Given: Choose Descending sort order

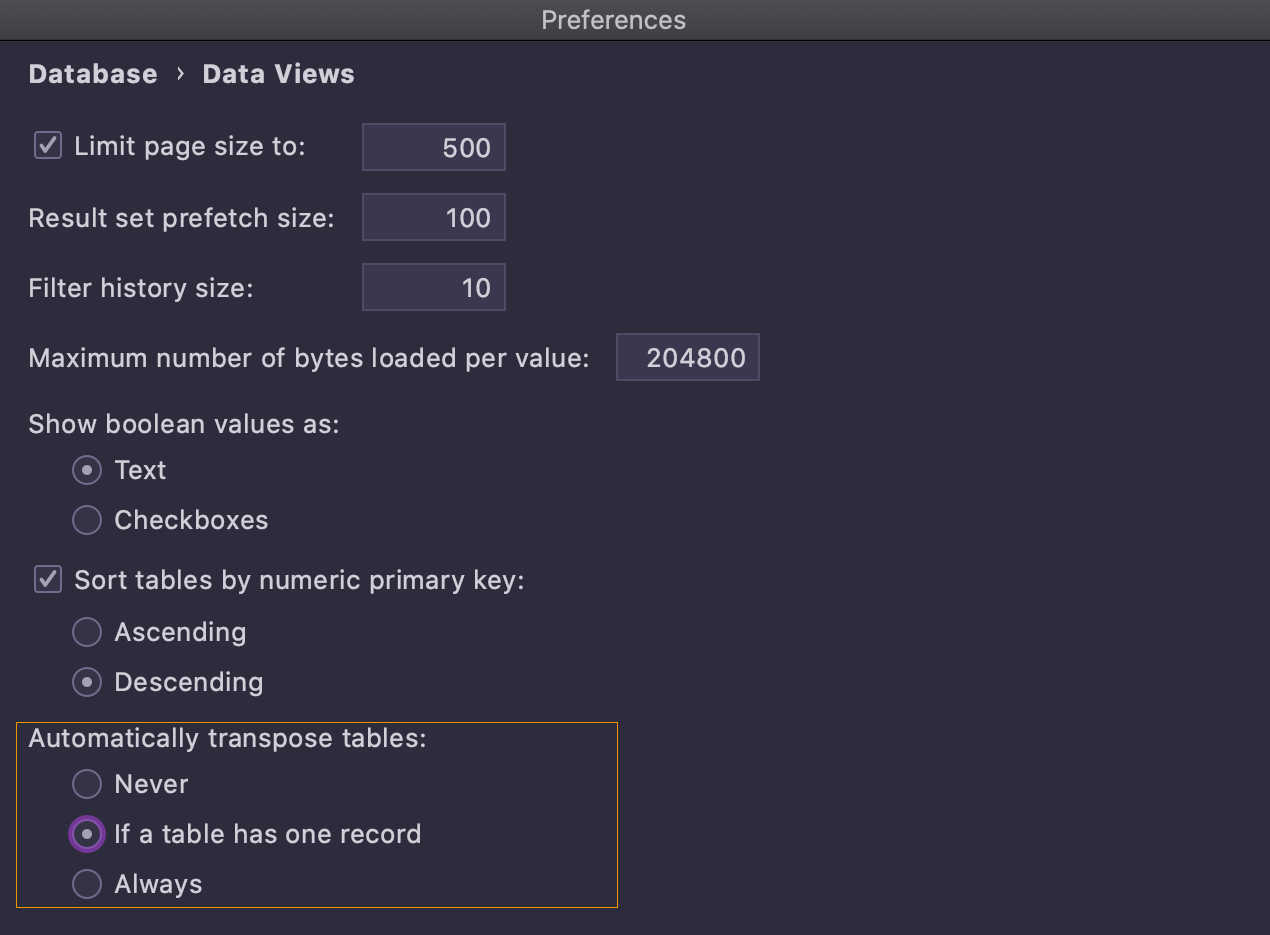Looking at the screenshot, I should [87, 682].
